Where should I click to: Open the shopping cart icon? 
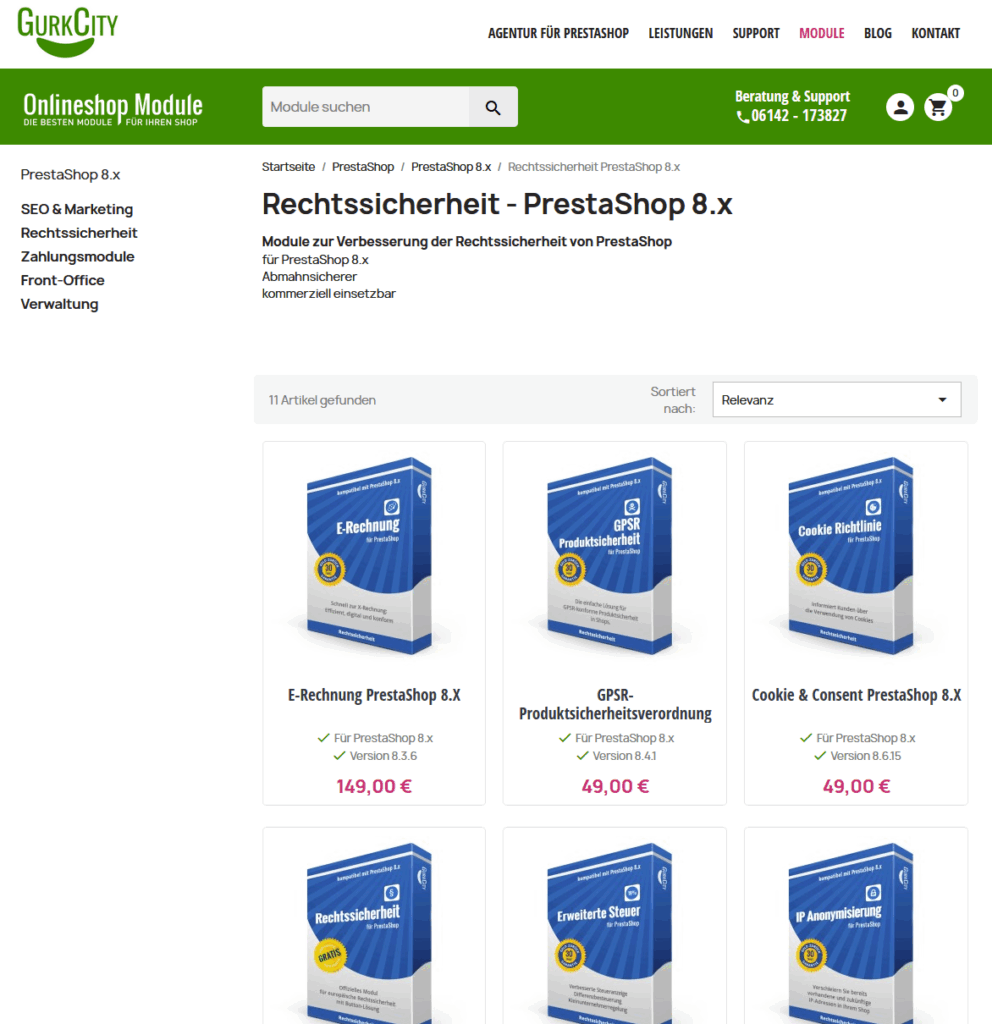(938, 107)
